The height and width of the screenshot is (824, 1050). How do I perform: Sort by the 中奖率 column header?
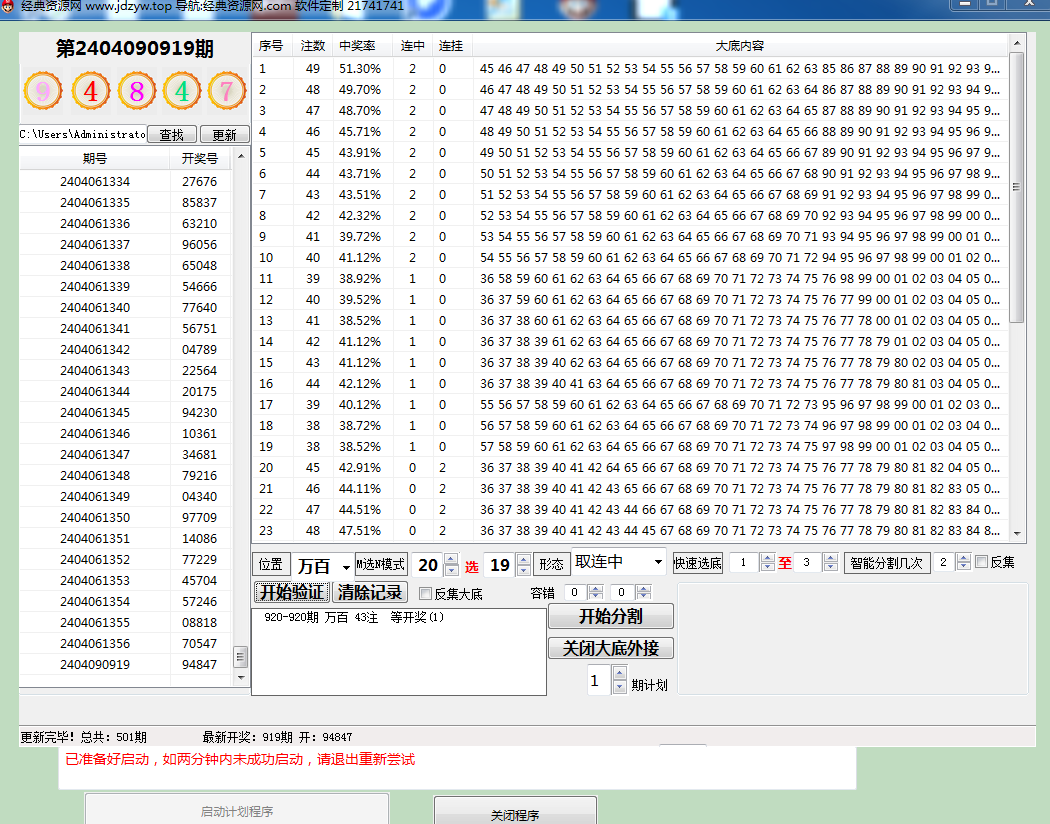(357, 46)
